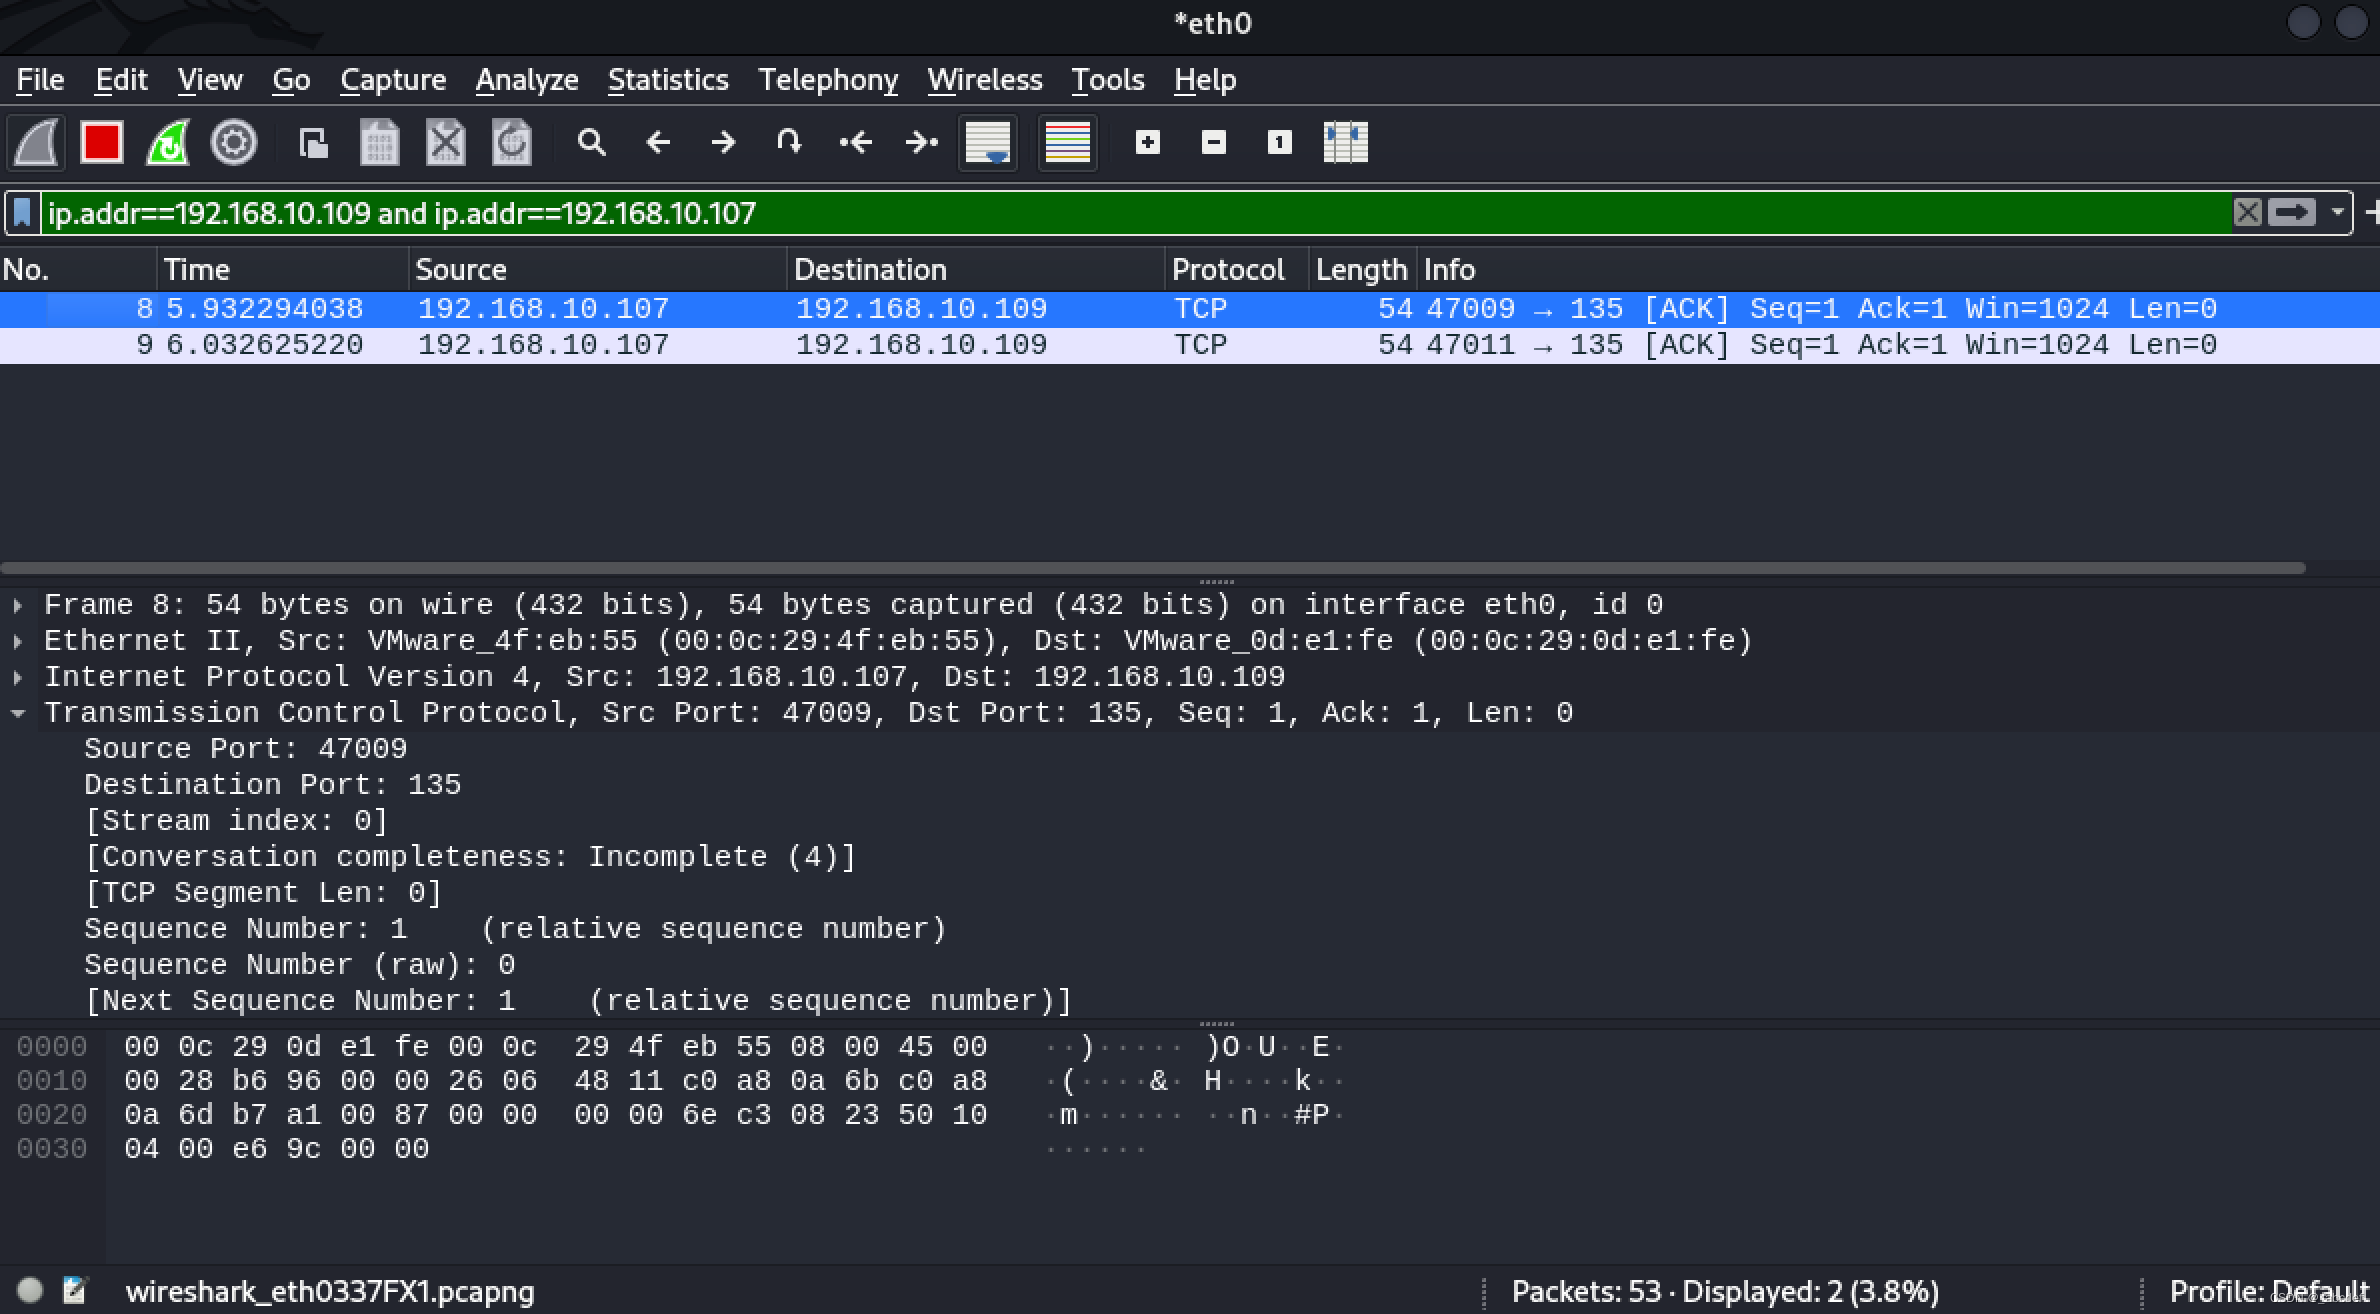The width and height of the screenshot is (2380, 1314).
Task: Click the packet list horizontal scrollbar
Action: [1150, 568]
